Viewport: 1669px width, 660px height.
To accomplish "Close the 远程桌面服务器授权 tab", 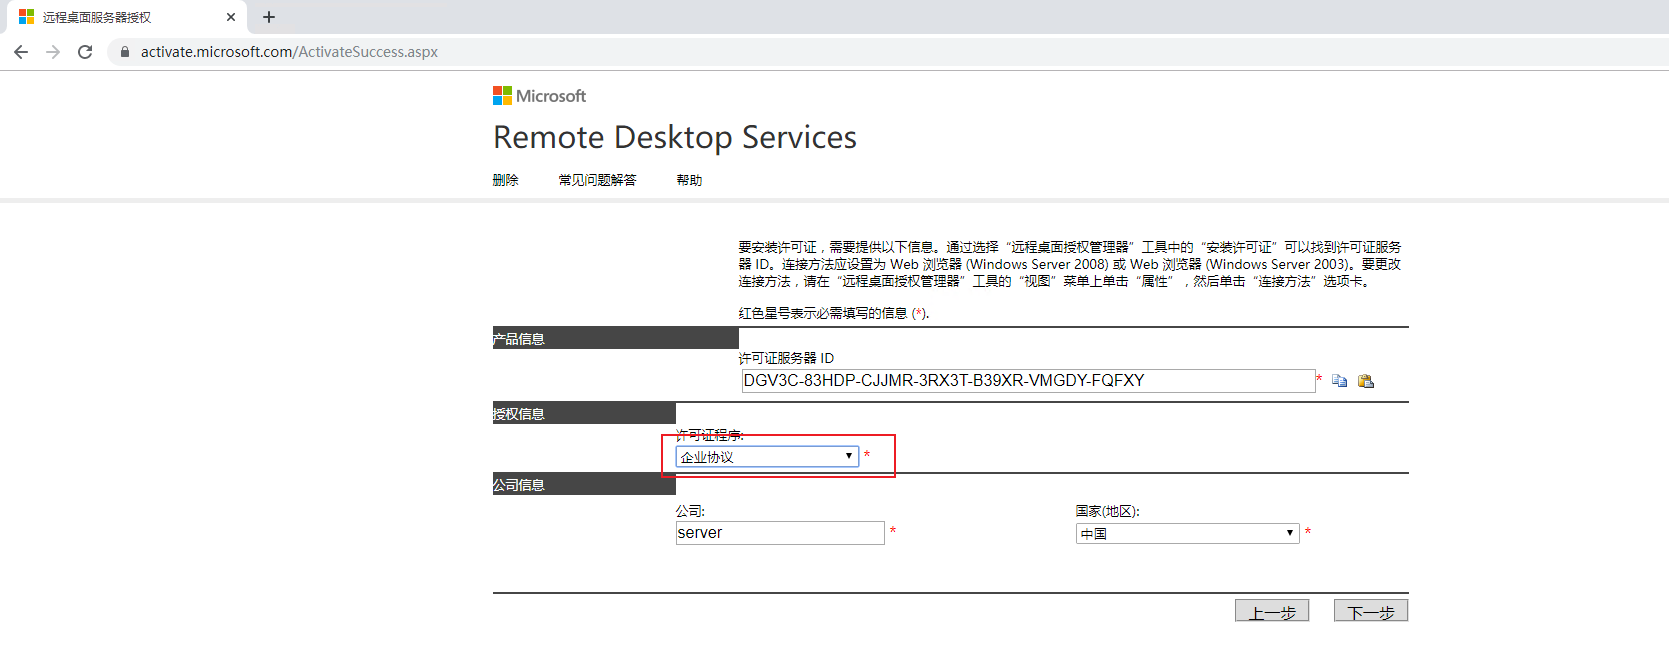I will pos(231,17).
